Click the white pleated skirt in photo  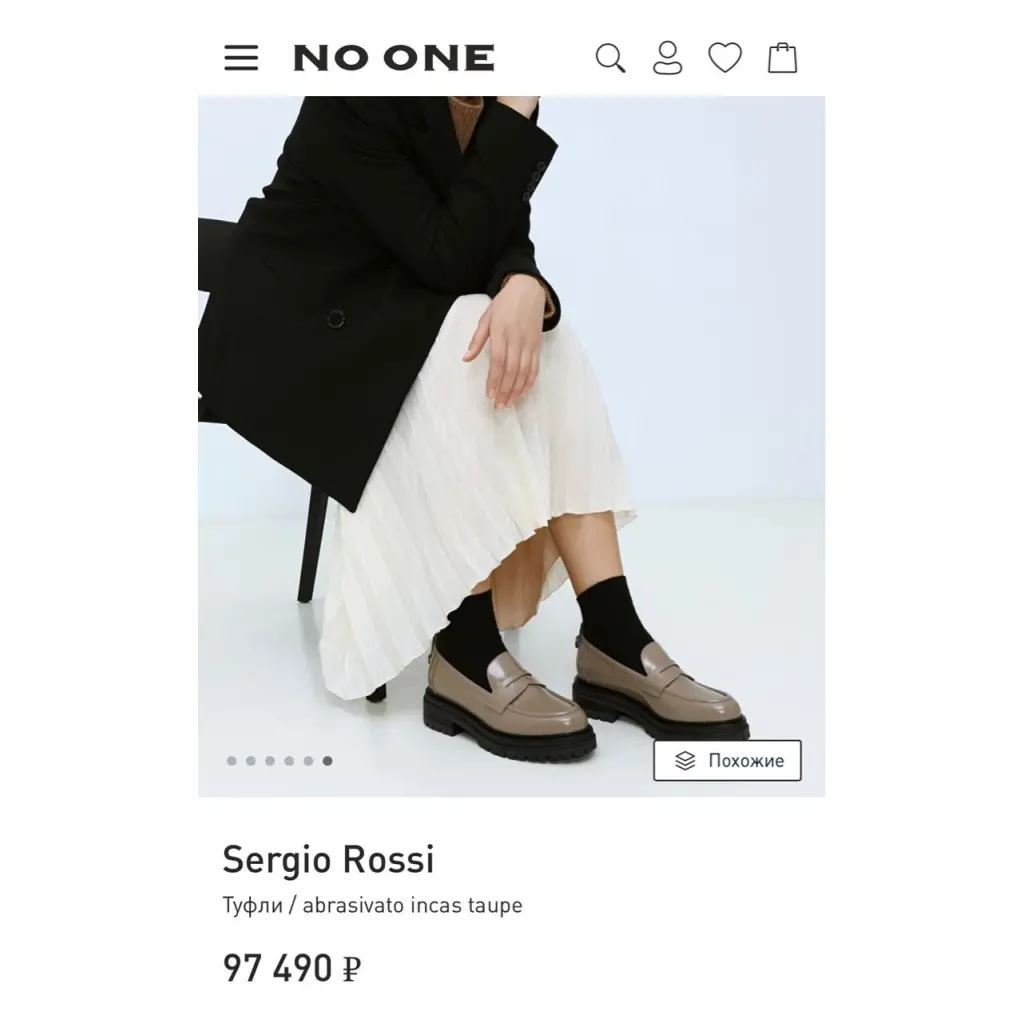[x=470, y=496]
